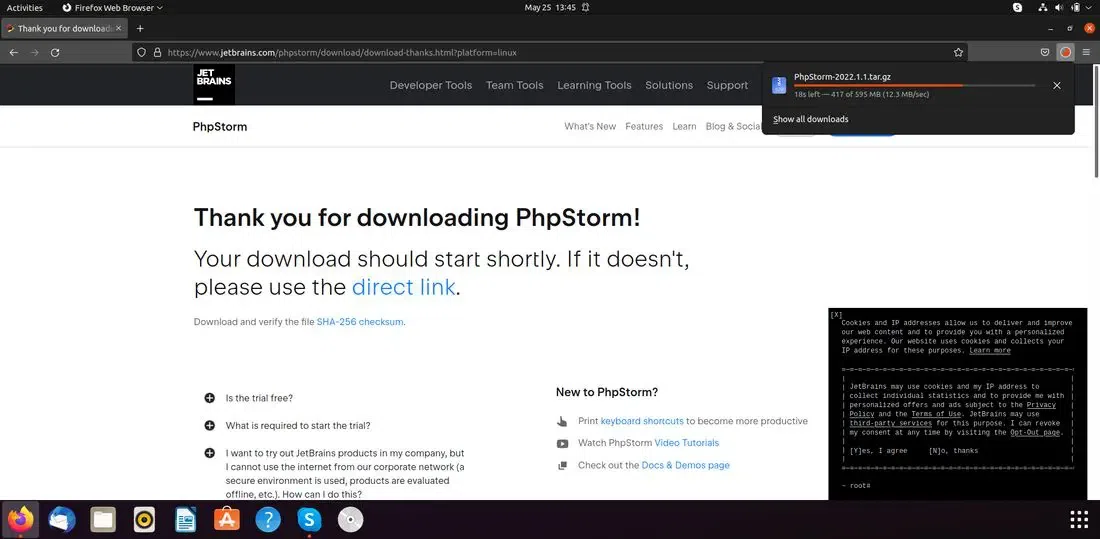Open keyboard shortcuts link
Viewport: 1100px width, 539px height.
tap(642, 421)
